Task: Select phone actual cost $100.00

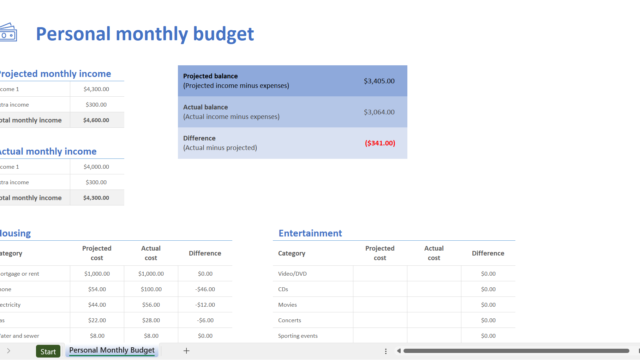Action: pyautogui.click(x=151, y=289)
